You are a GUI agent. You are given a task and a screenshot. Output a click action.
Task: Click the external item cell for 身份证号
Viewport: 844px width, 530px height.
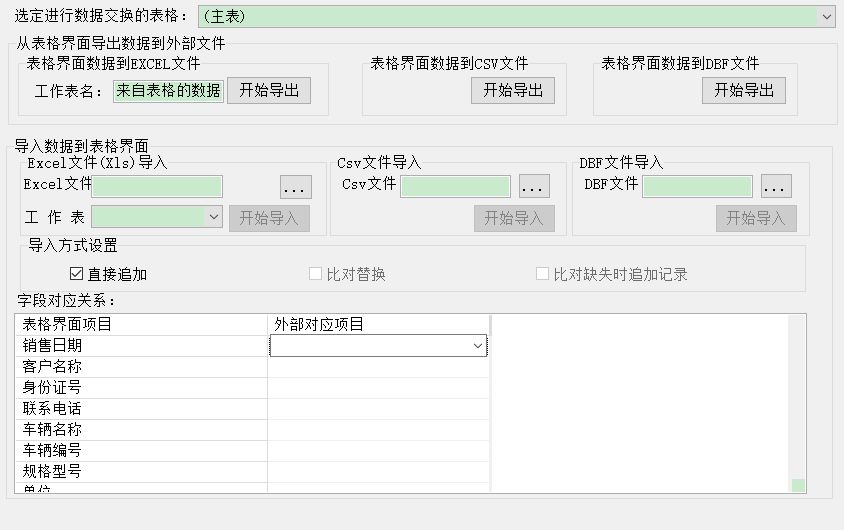pos(378,388)
